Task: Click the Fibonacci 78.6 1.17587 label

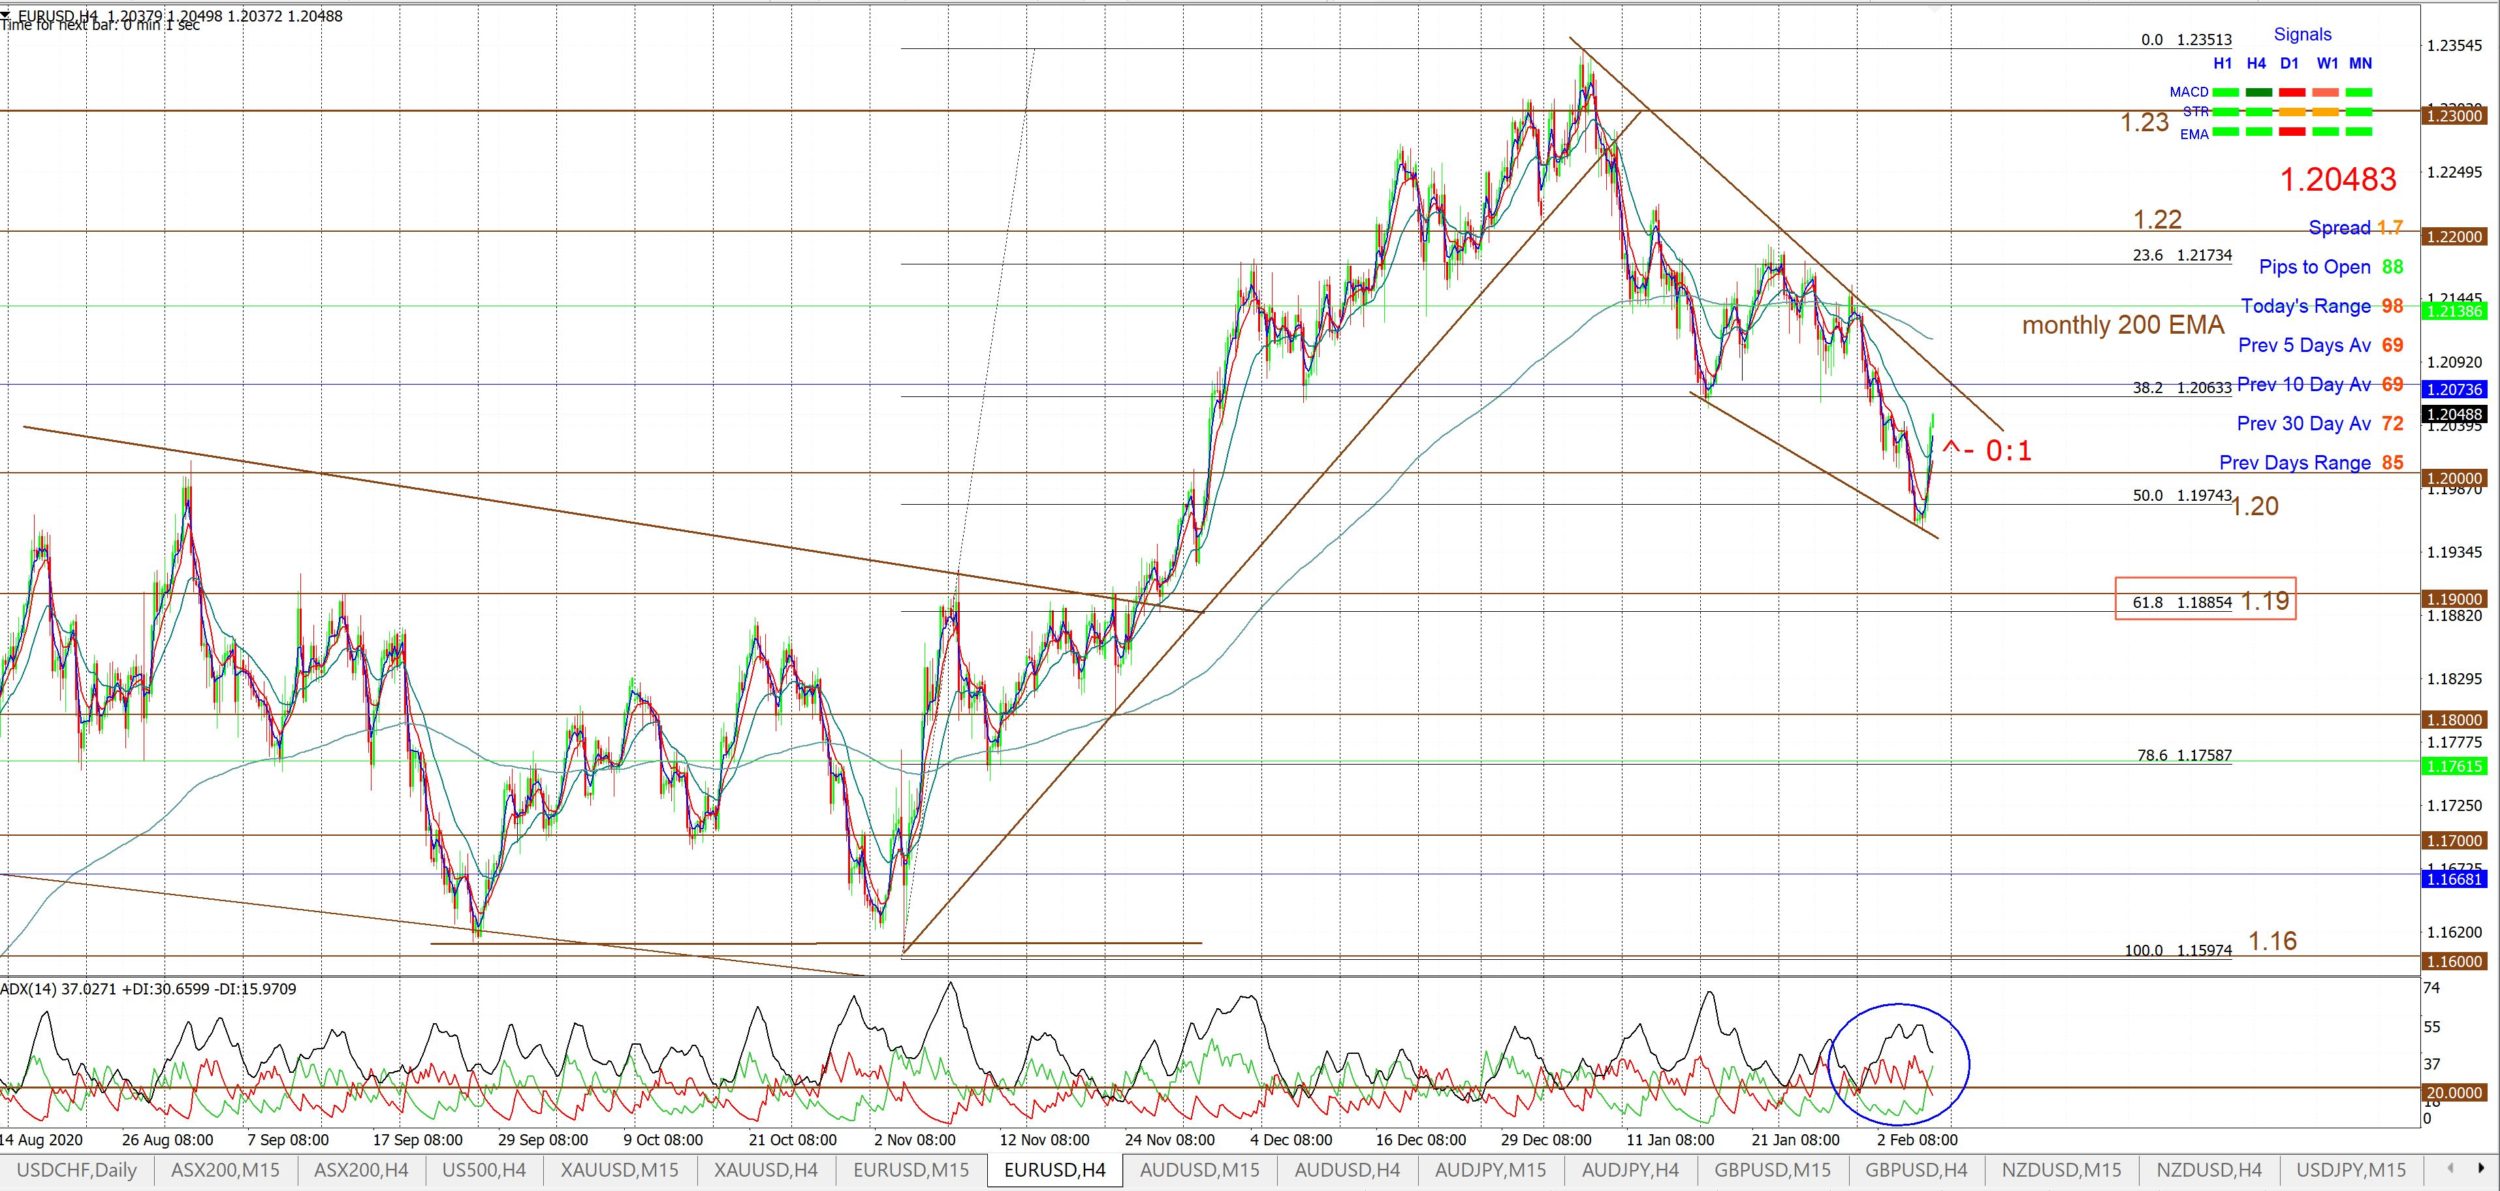Action: [2184, 756]
